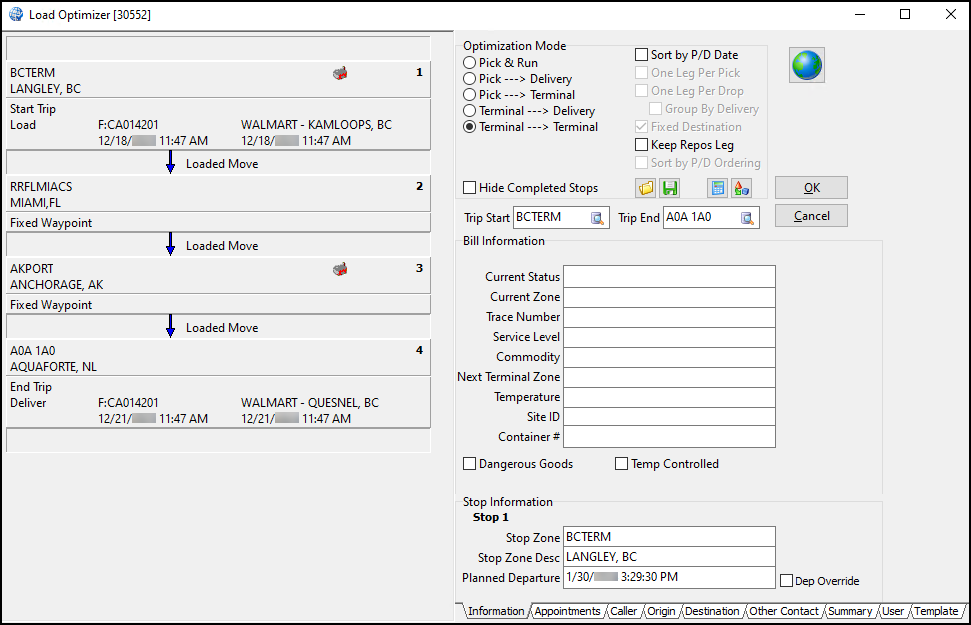This screenshot has width=971, height=625.
Task: Enable the Keep Repos Leg checkbox
Action: click(640, 145)
